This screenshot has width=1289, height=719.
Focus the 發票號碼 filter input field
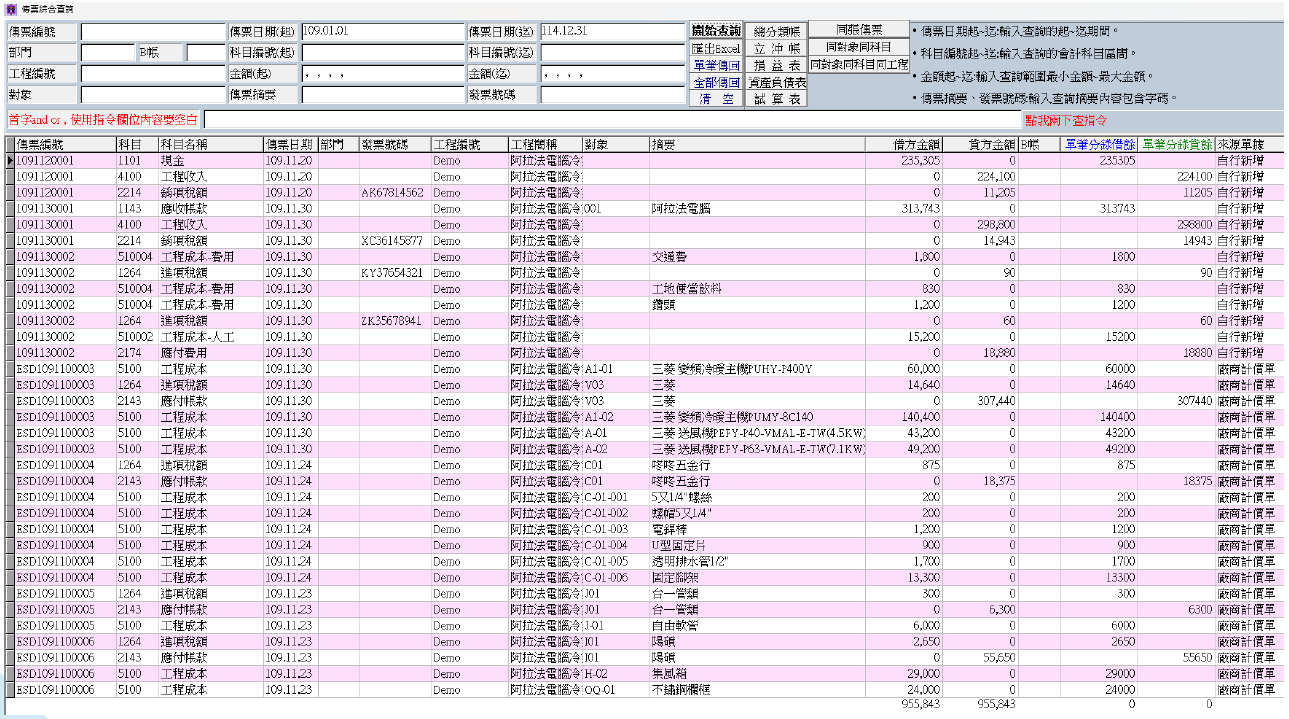pos(612,95)
